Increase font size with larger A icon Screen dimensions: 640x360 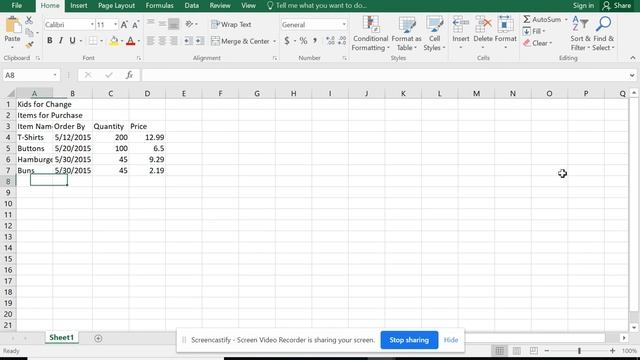point(124,24)
